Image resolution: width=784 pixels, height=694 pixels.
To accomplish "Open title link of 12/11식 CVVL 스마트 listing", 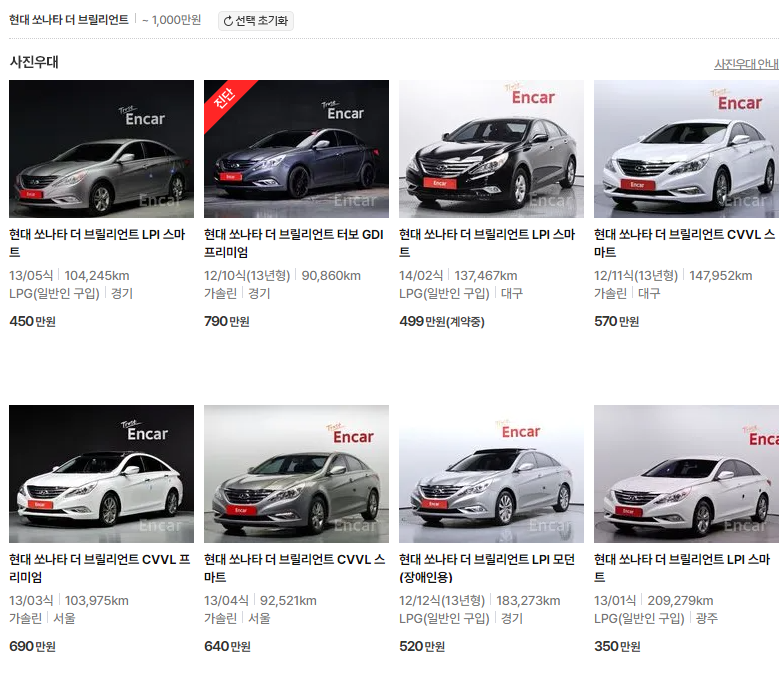I will pos(684,243).
